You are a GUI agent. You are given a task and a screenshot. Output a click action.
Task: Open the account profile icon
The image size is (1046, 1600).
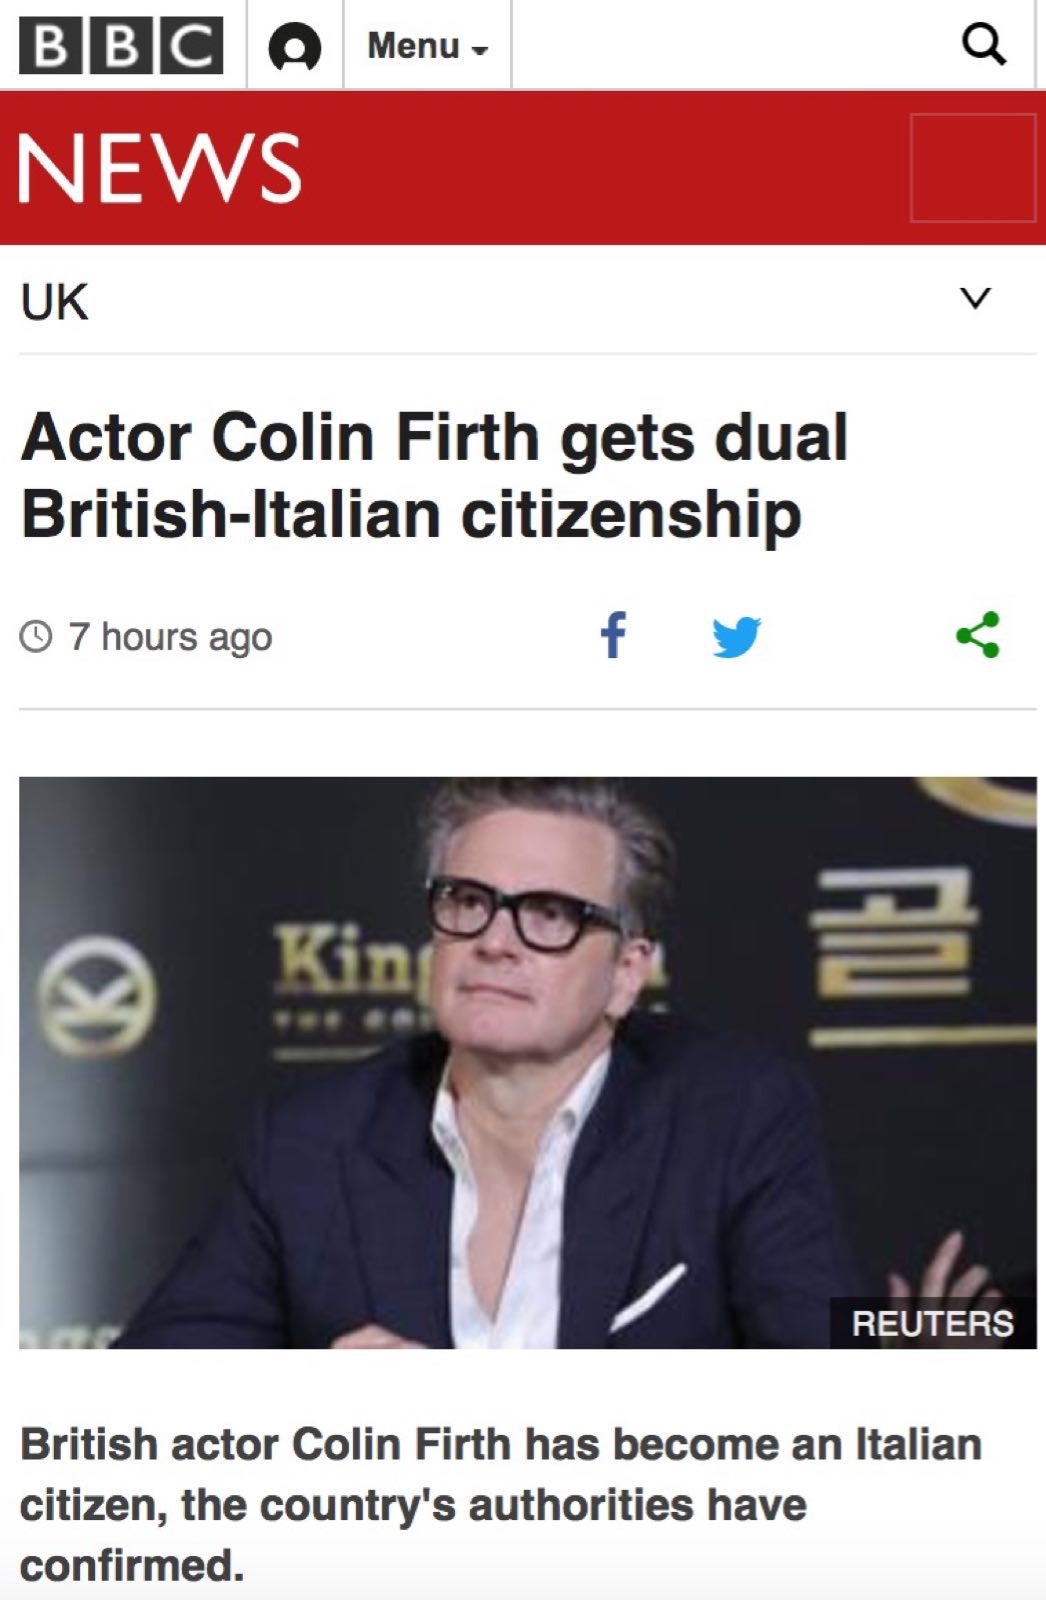pos(295,47)
